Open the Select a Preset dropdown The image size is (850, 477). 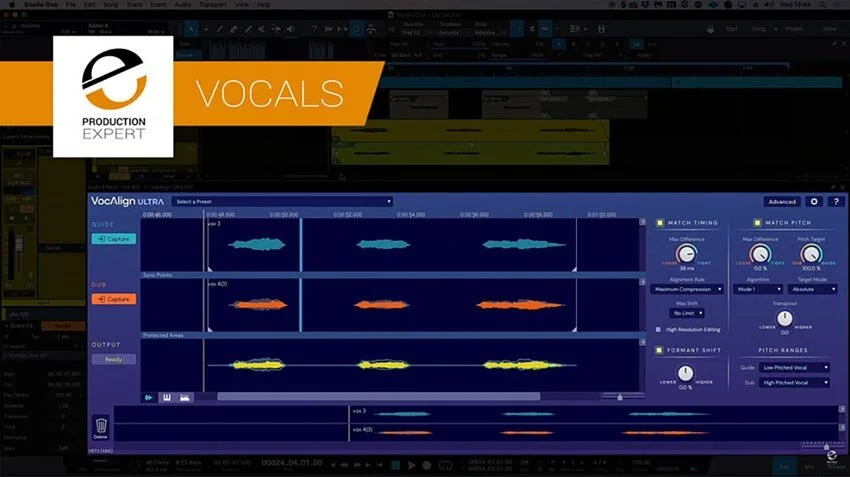pos(282,202)
